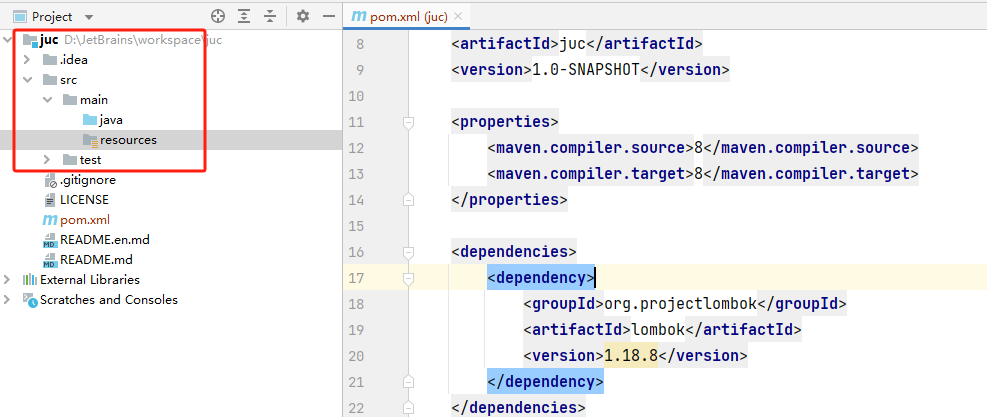Image resolution: width=987 pixels, height=417 pixels.
Task: Hide the Project tool window
Action: point(329,16)
